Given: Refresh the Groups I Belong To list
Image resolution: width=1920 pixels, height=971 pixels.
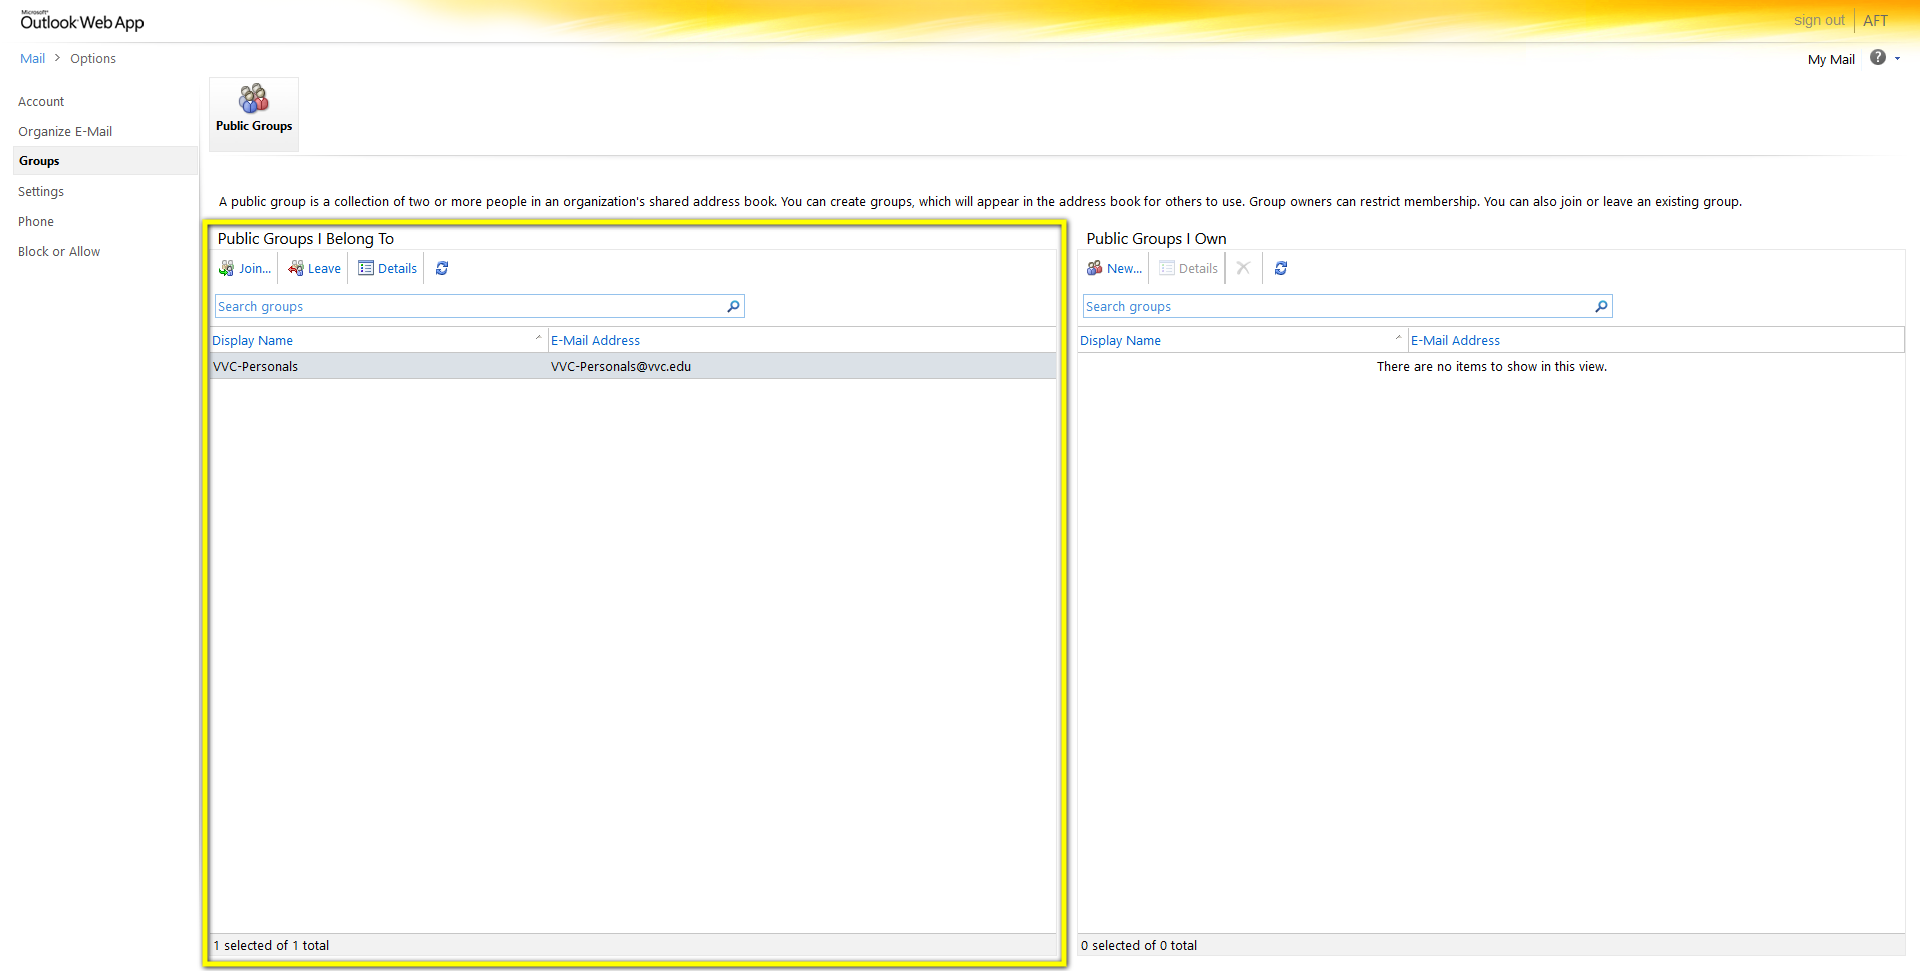Looking at the screenshot, I should point(442,268).
